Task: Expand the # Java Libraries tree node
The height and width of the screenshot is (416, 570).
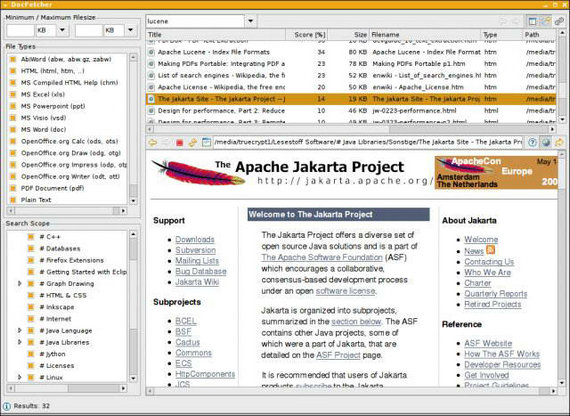Action: 20,342
